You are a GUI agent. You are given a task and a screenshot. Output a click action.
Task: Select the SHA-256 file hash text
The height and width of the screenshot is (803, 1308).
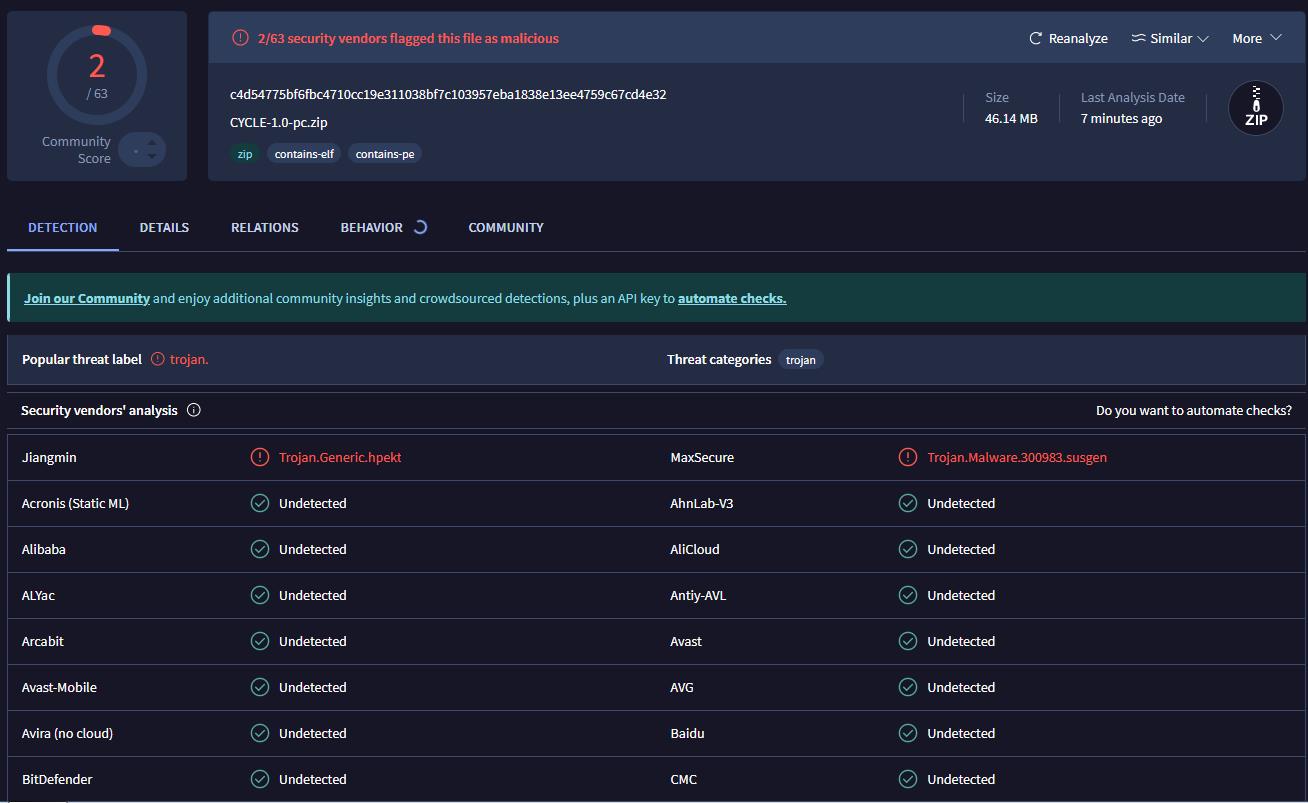point(448,94)
